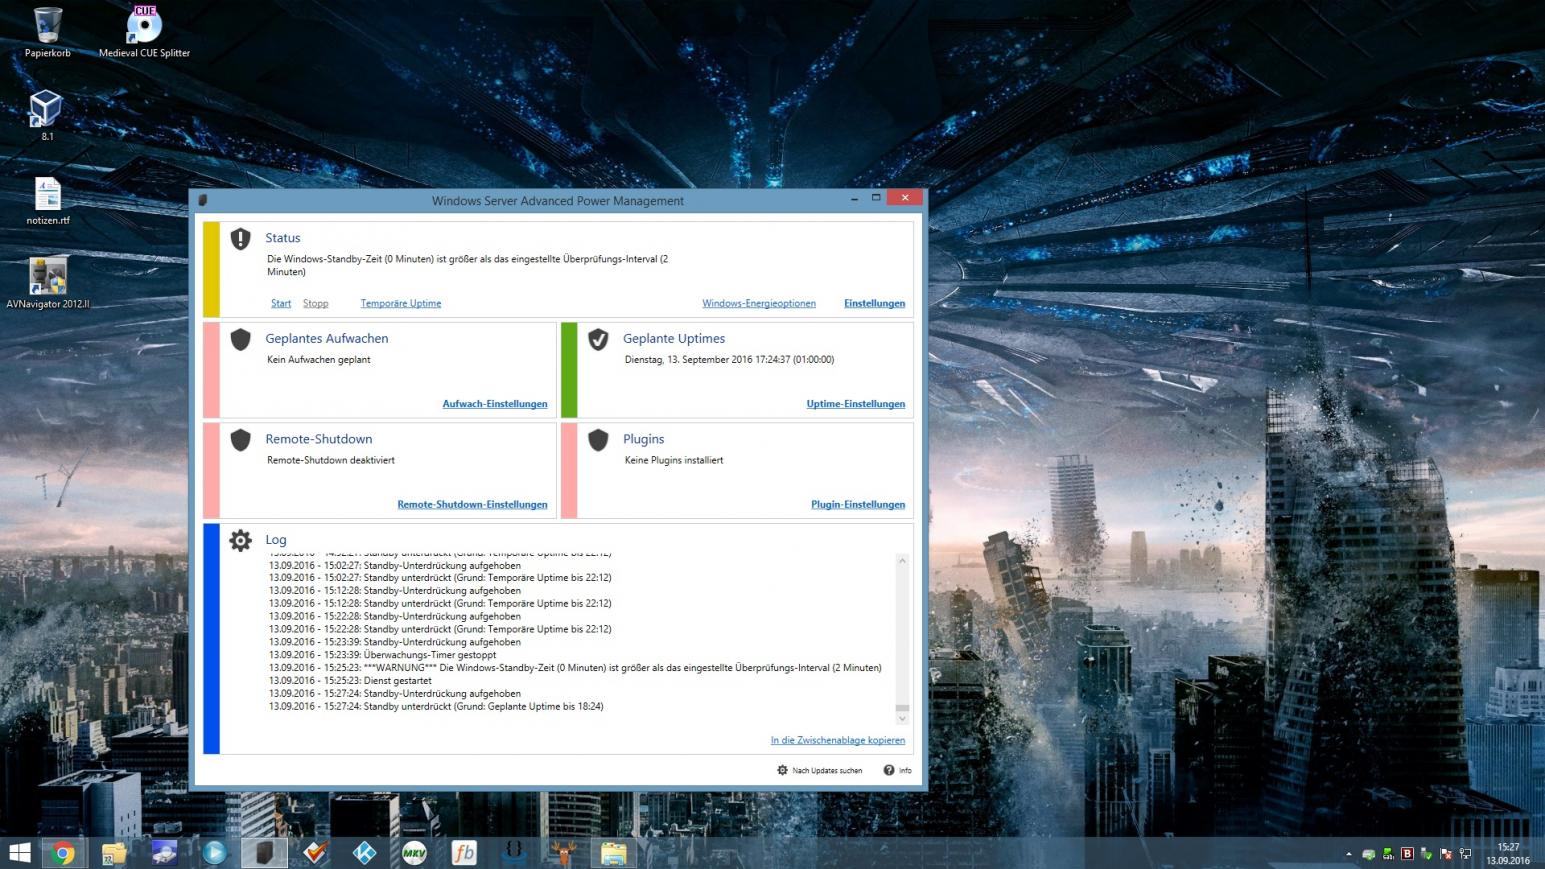Click 'Kein Aufwachen geplant' text
This screenshot has height=869, width=1545.
(x=319, y=359)
